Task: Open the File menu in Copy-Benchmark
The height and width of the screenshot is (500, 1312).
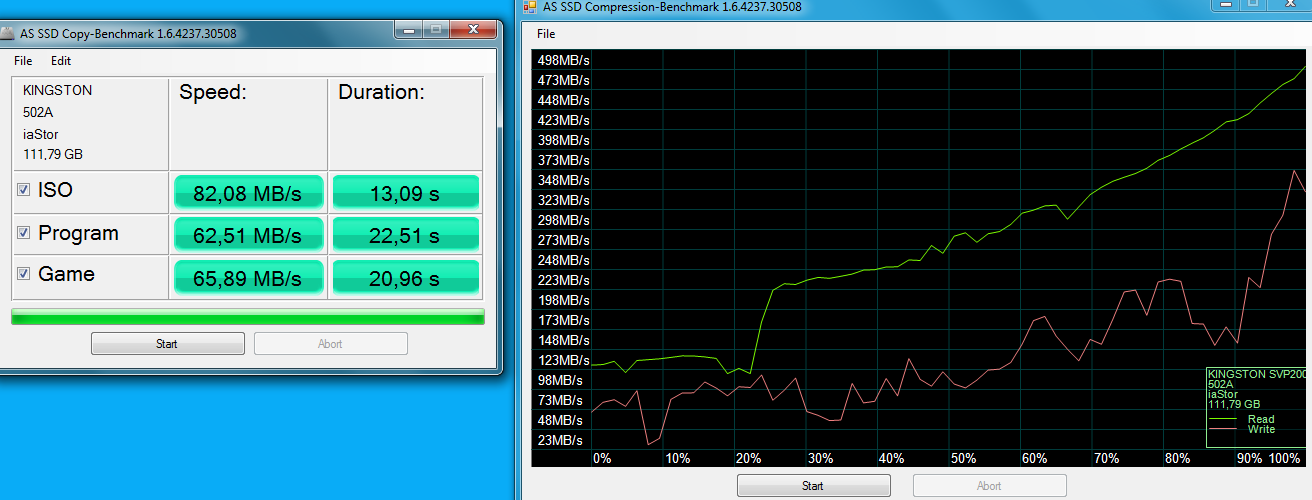Action: (23, 61)
